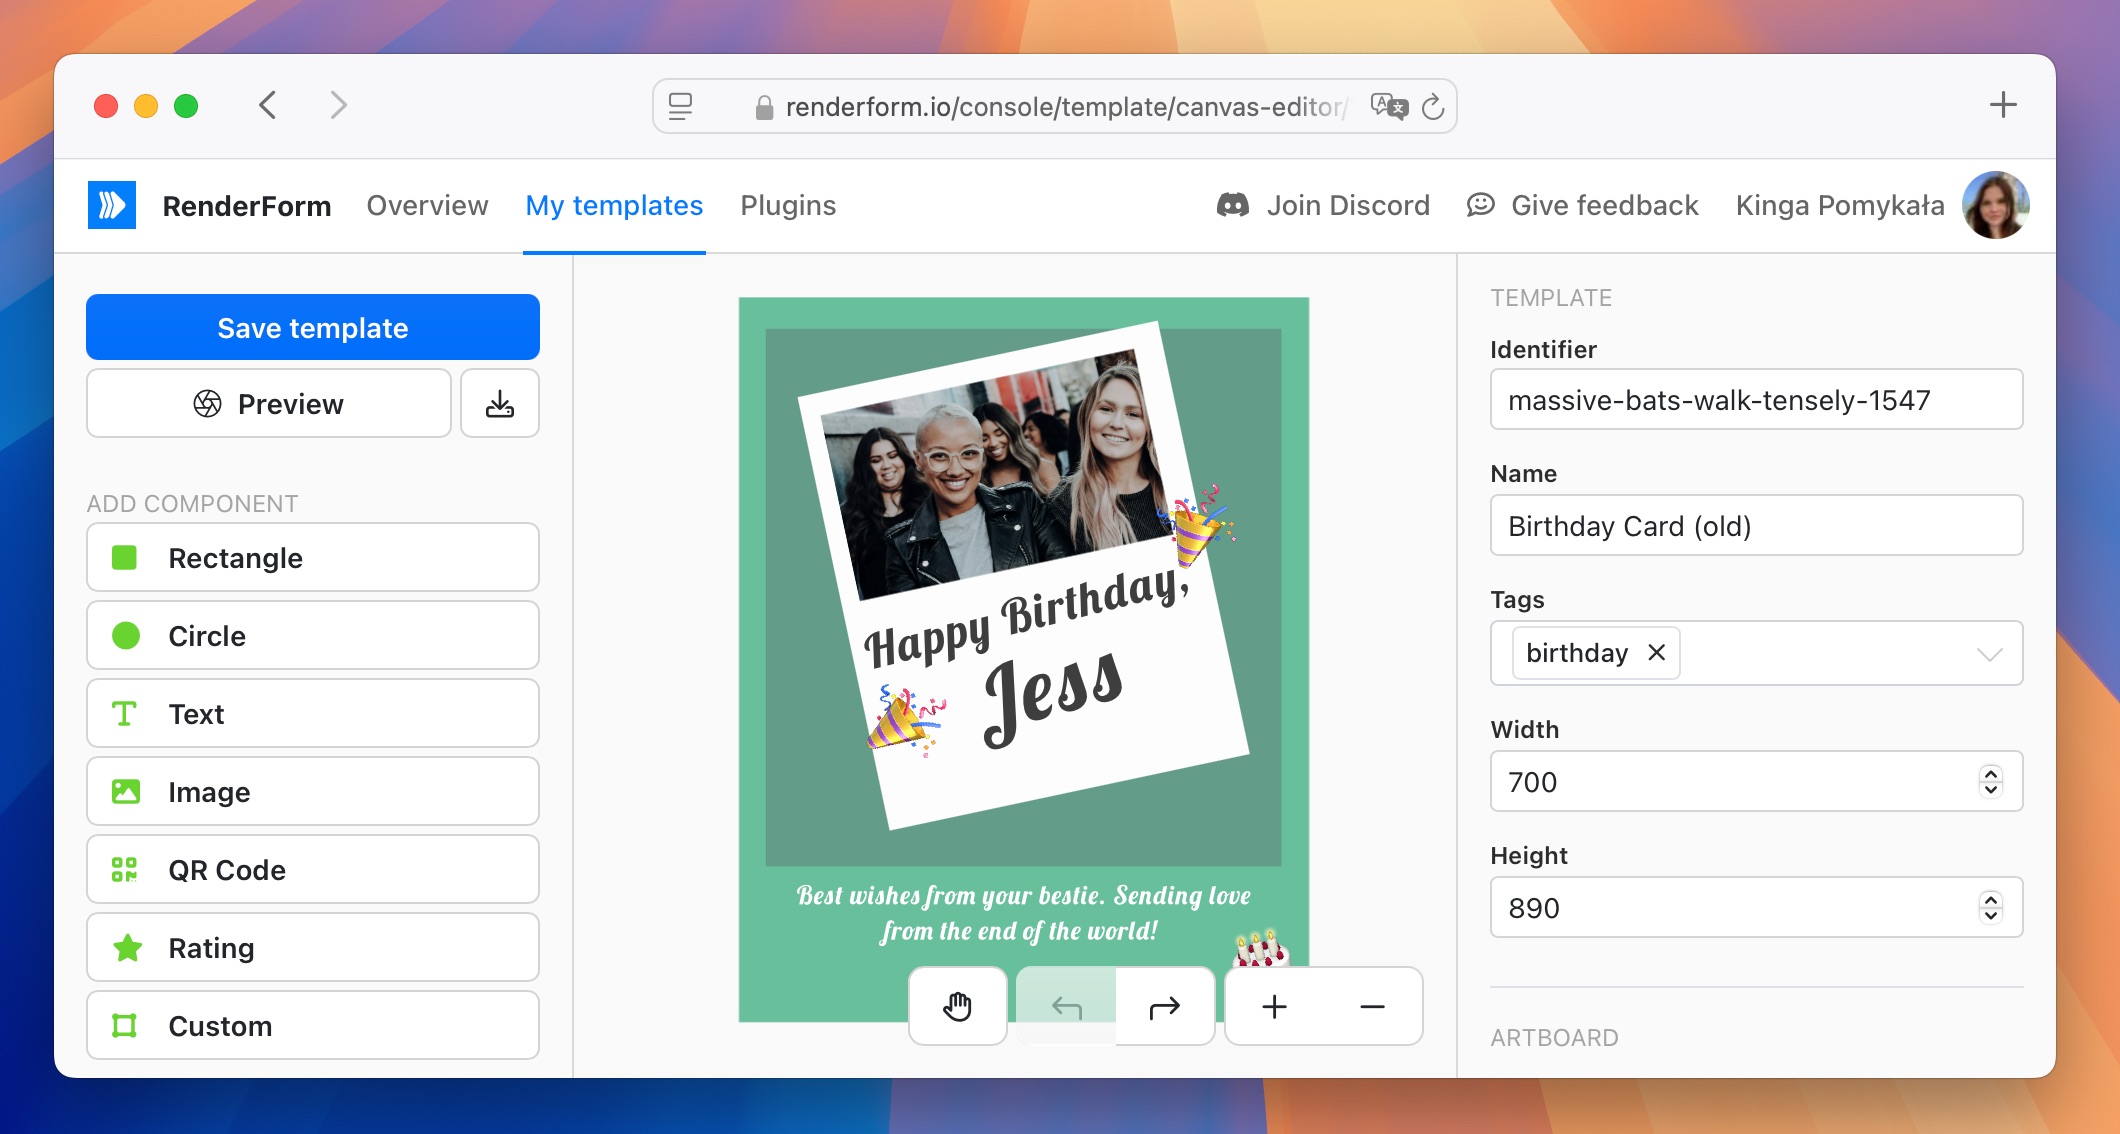
Task: Adjust the Width stepper arrows
Action: click(1991, 781)
